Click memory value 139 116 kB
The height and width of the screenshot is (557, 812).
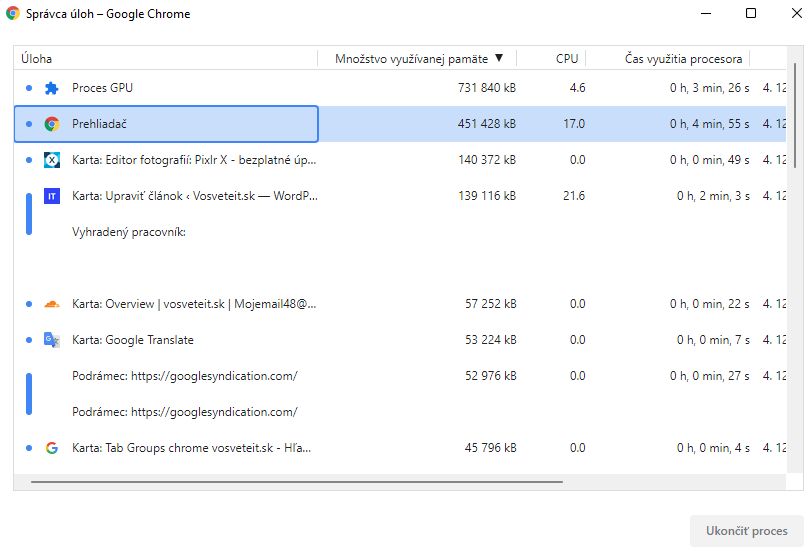click(487, 196)
